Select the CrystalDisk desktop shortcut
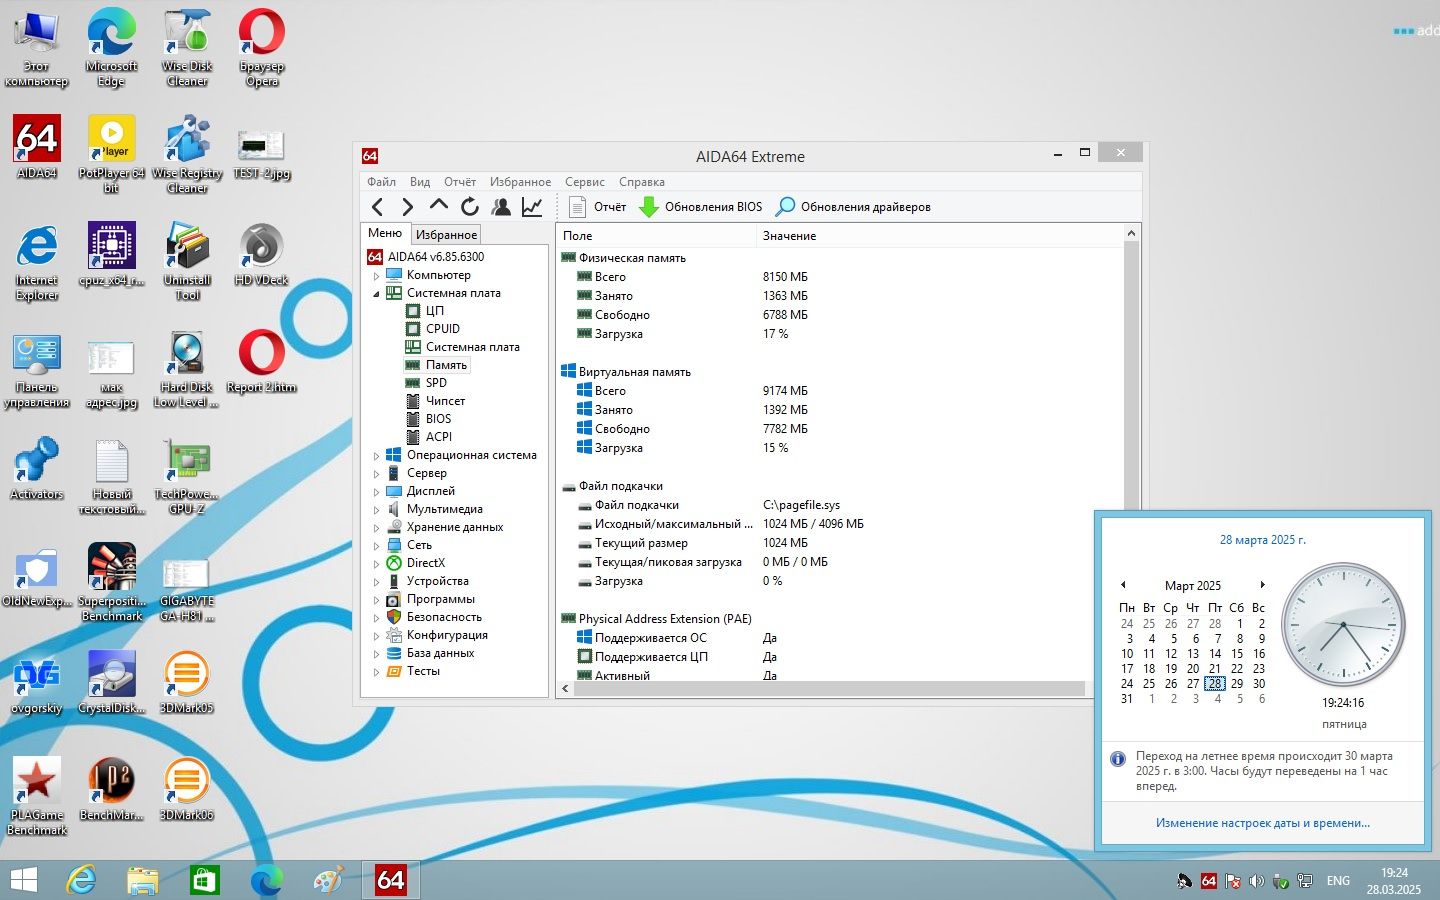Image resolution: width=1440 pixels, height=900 pixels. click(x=111, y=682)
